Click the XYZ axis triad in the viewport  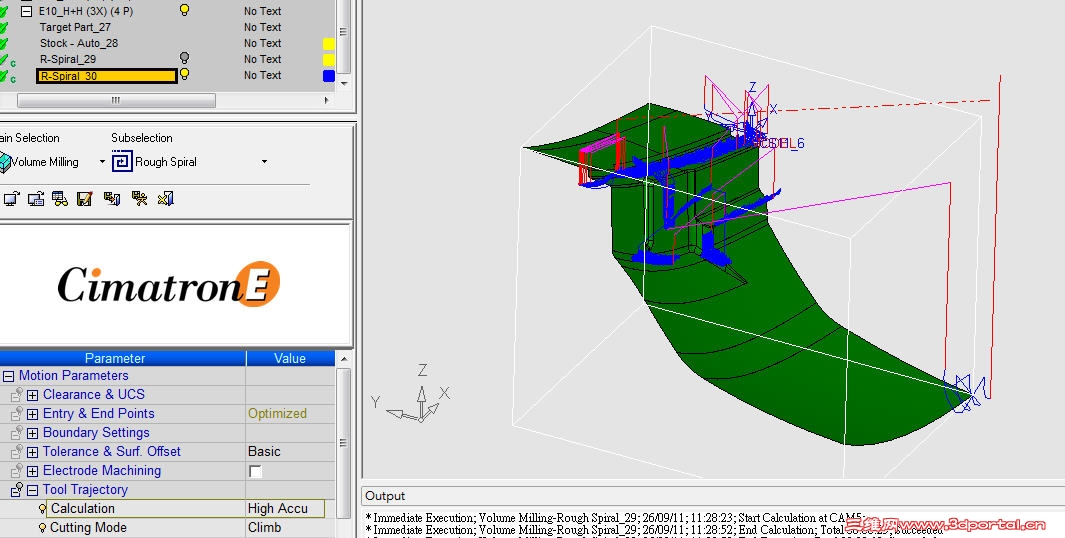412,394
